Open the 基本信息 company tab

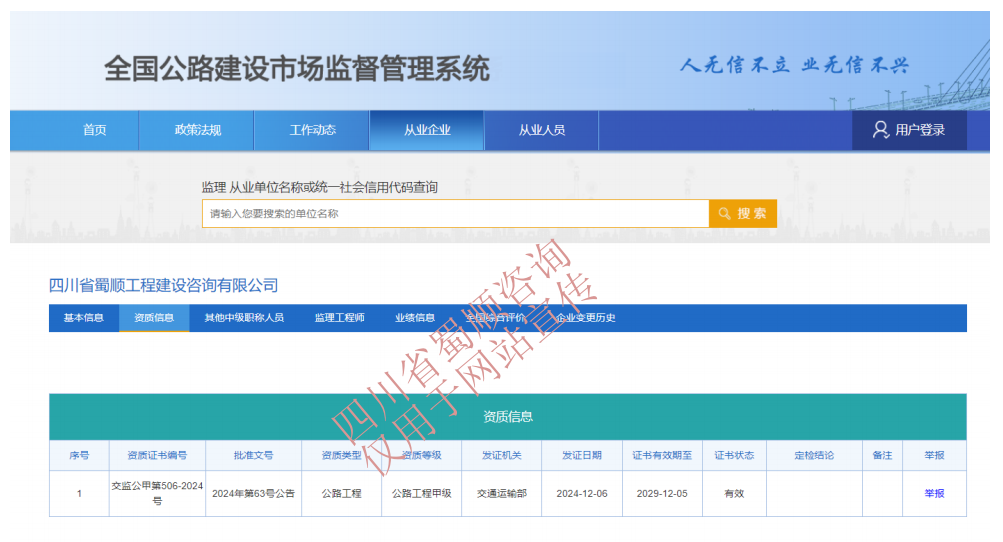84,318
